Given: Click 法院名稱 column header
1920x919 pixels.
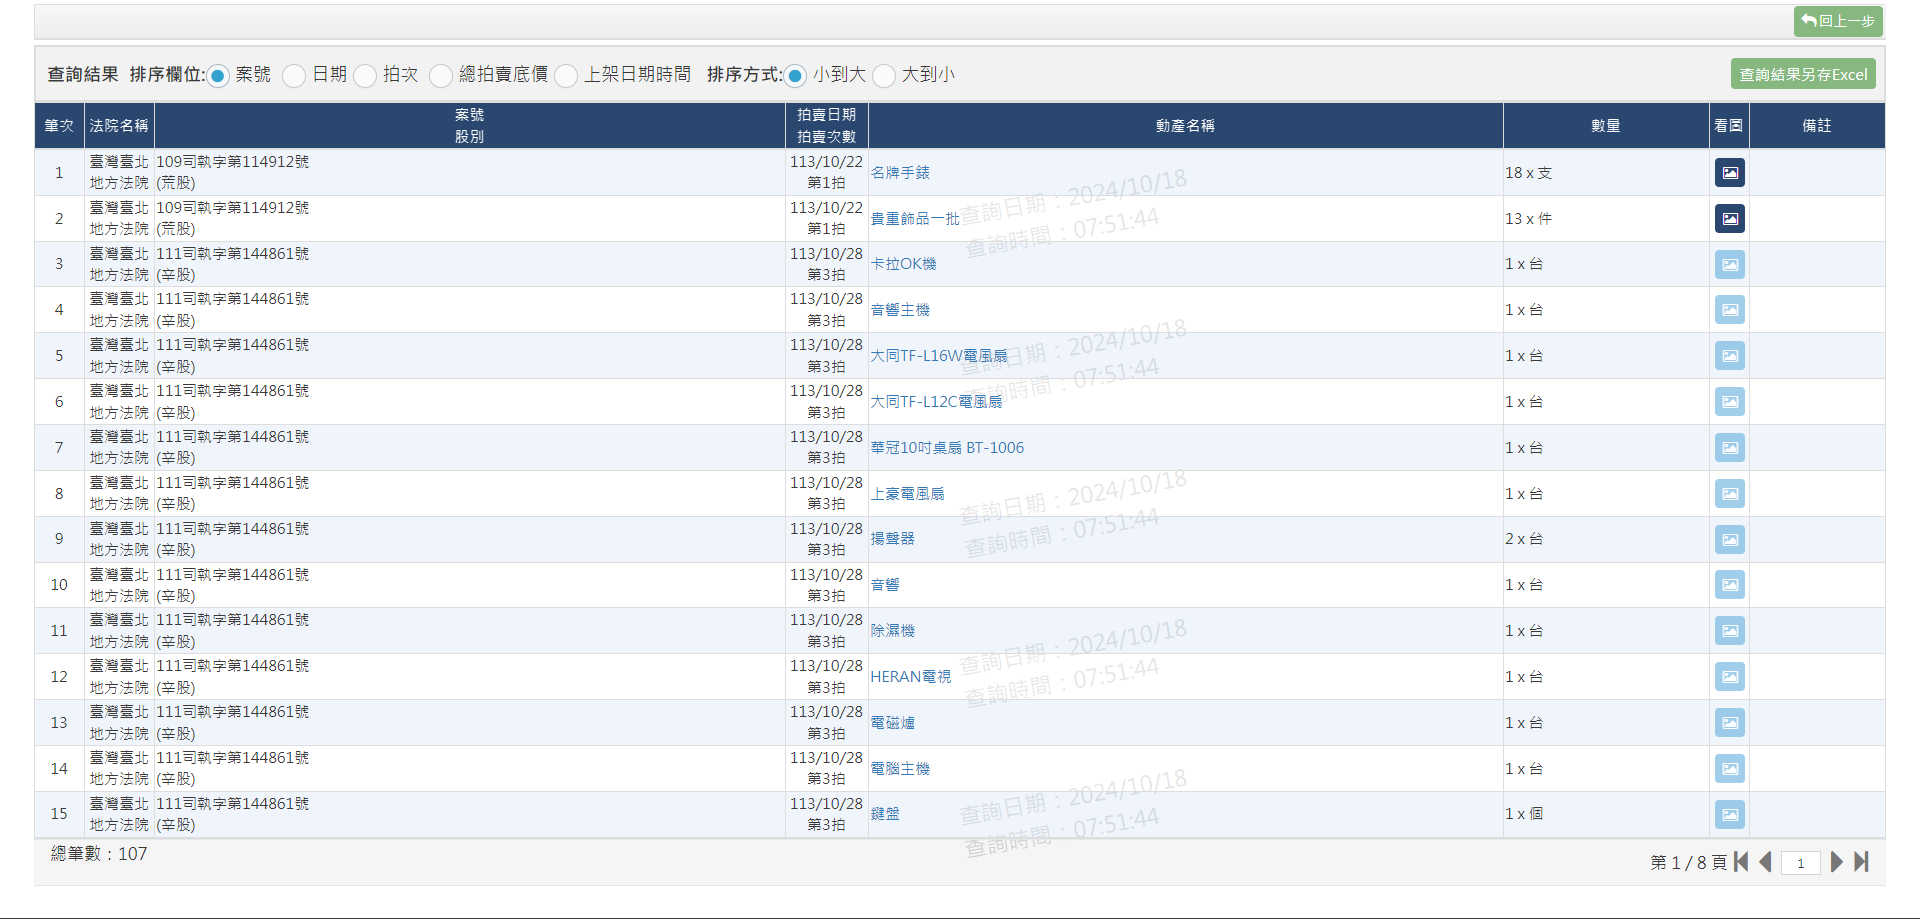Looking at the screenshot, I should [x=119, y=126].
